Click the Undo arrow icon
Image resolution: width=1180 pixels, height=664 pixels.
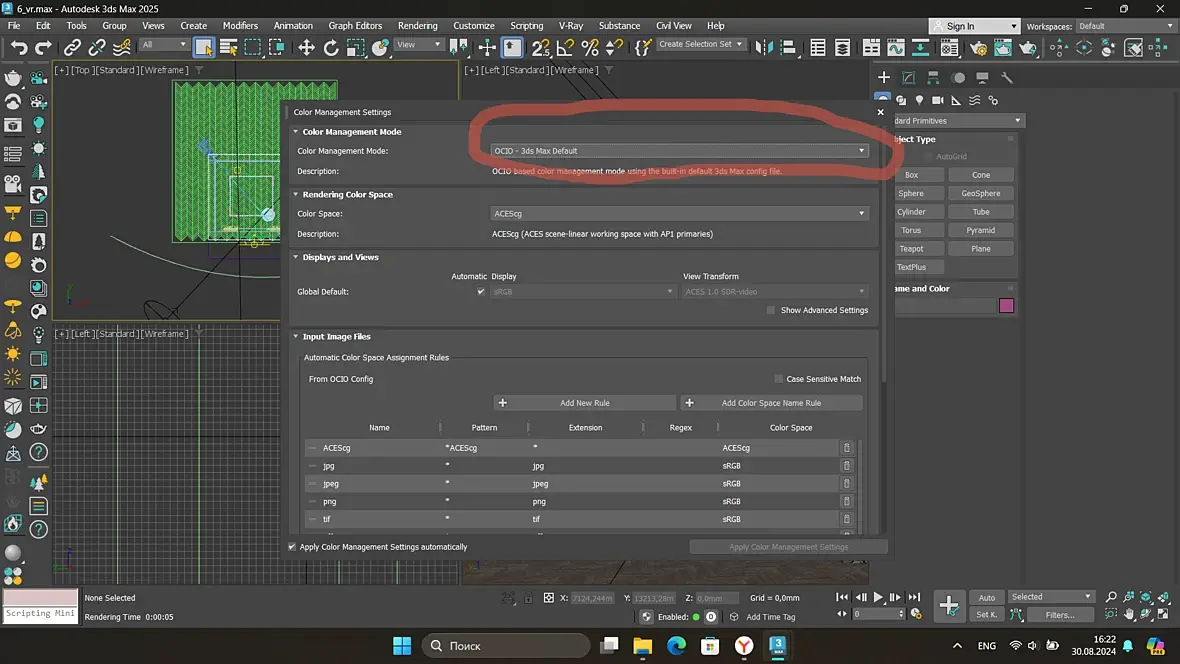click(x=18, y=47)
